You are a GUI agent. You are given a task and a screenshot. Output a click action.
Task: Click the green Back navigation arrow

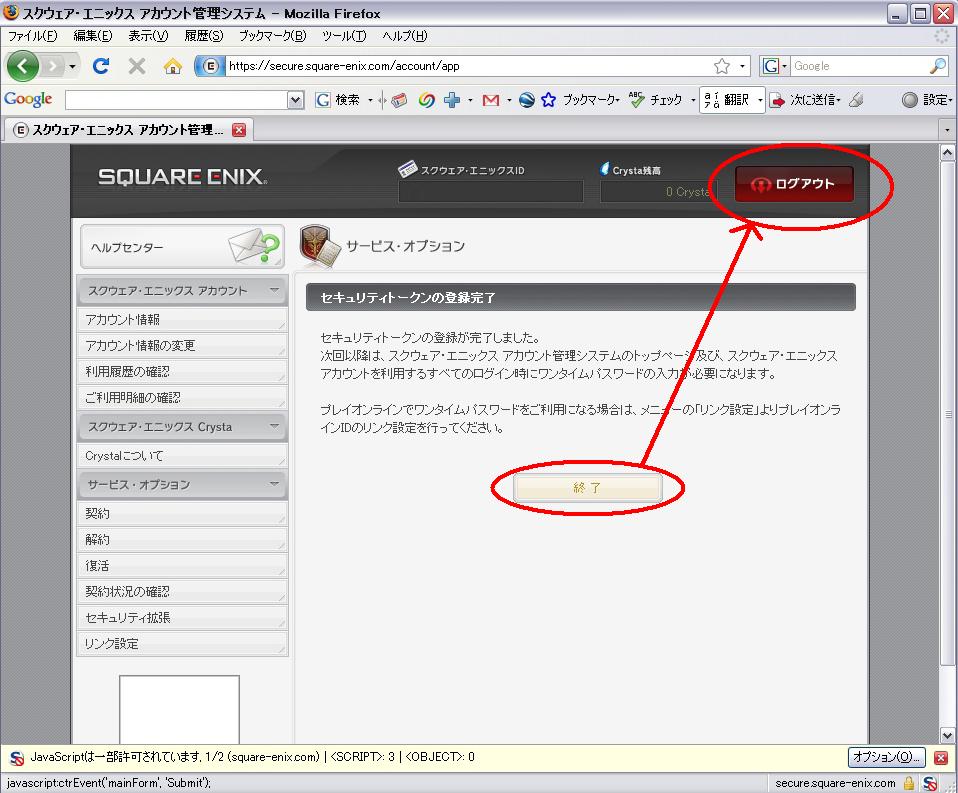coord(23,65)
